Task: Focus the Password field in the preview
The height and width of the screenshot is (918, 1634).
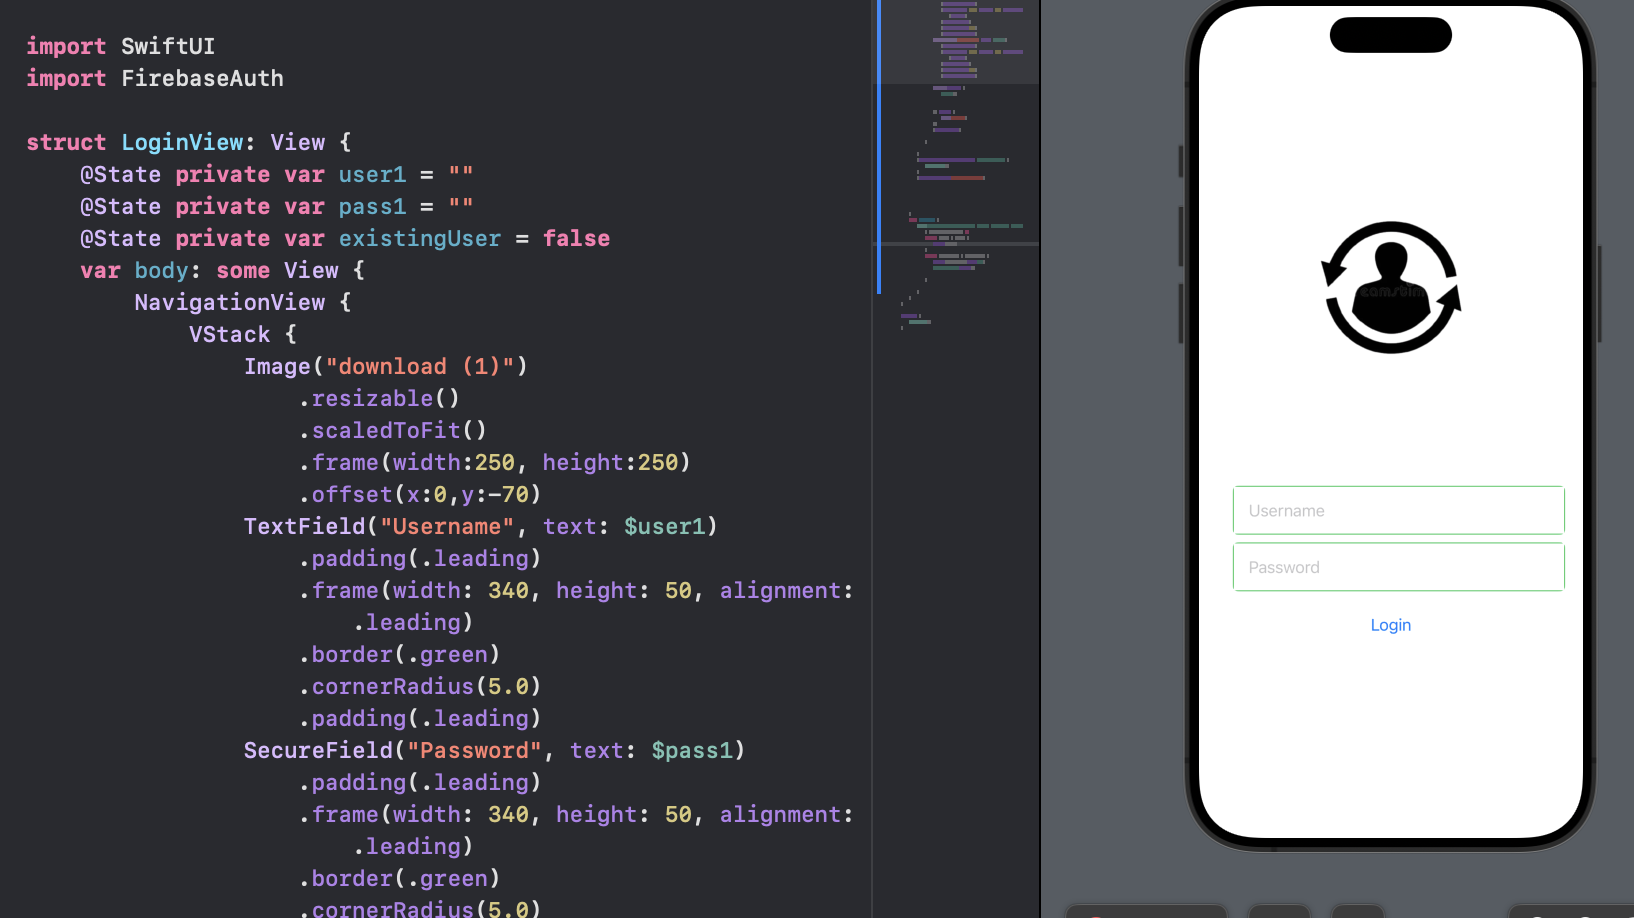Action: (1398, 567)
